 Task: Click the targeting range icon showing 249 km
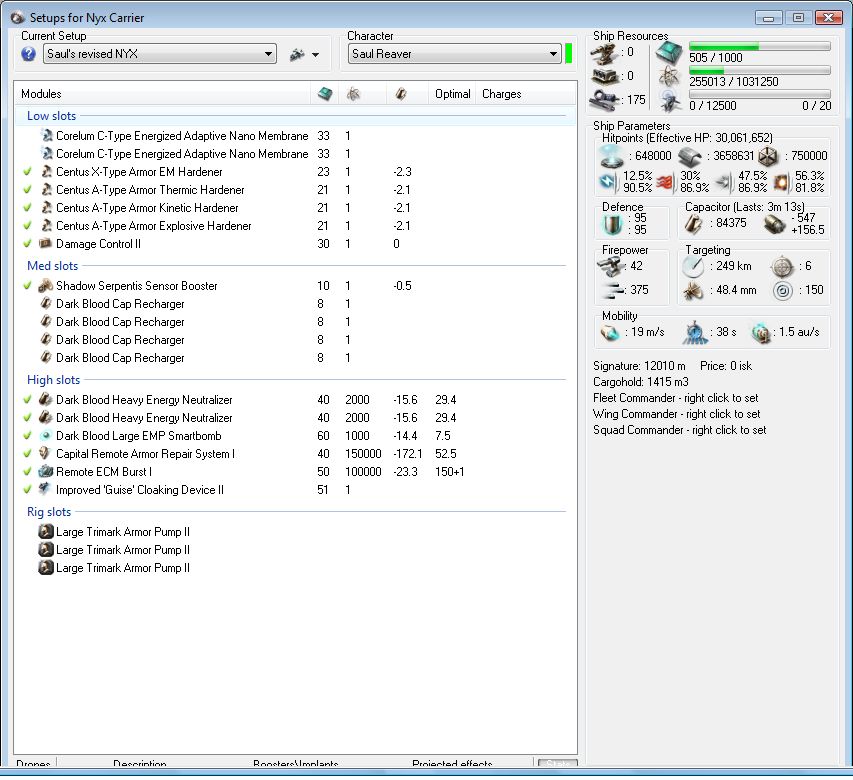click(693, 266)
